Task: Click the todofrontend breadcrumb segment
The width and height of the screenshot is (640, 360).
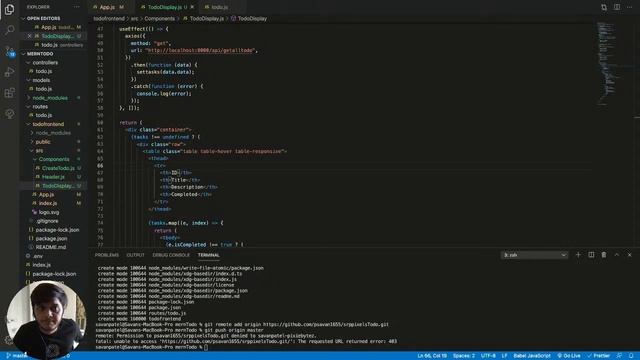Action: coord(109,18)
